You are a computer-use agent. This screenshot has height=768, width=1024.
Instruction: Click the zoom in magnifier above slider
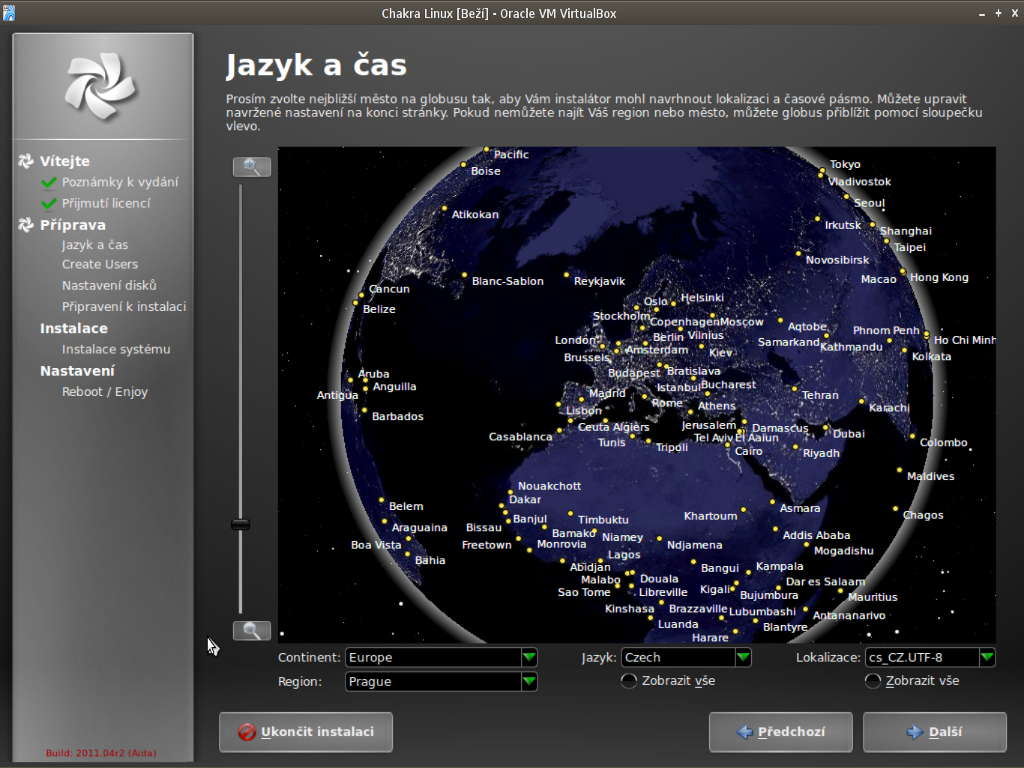click(x=252, y=167)
